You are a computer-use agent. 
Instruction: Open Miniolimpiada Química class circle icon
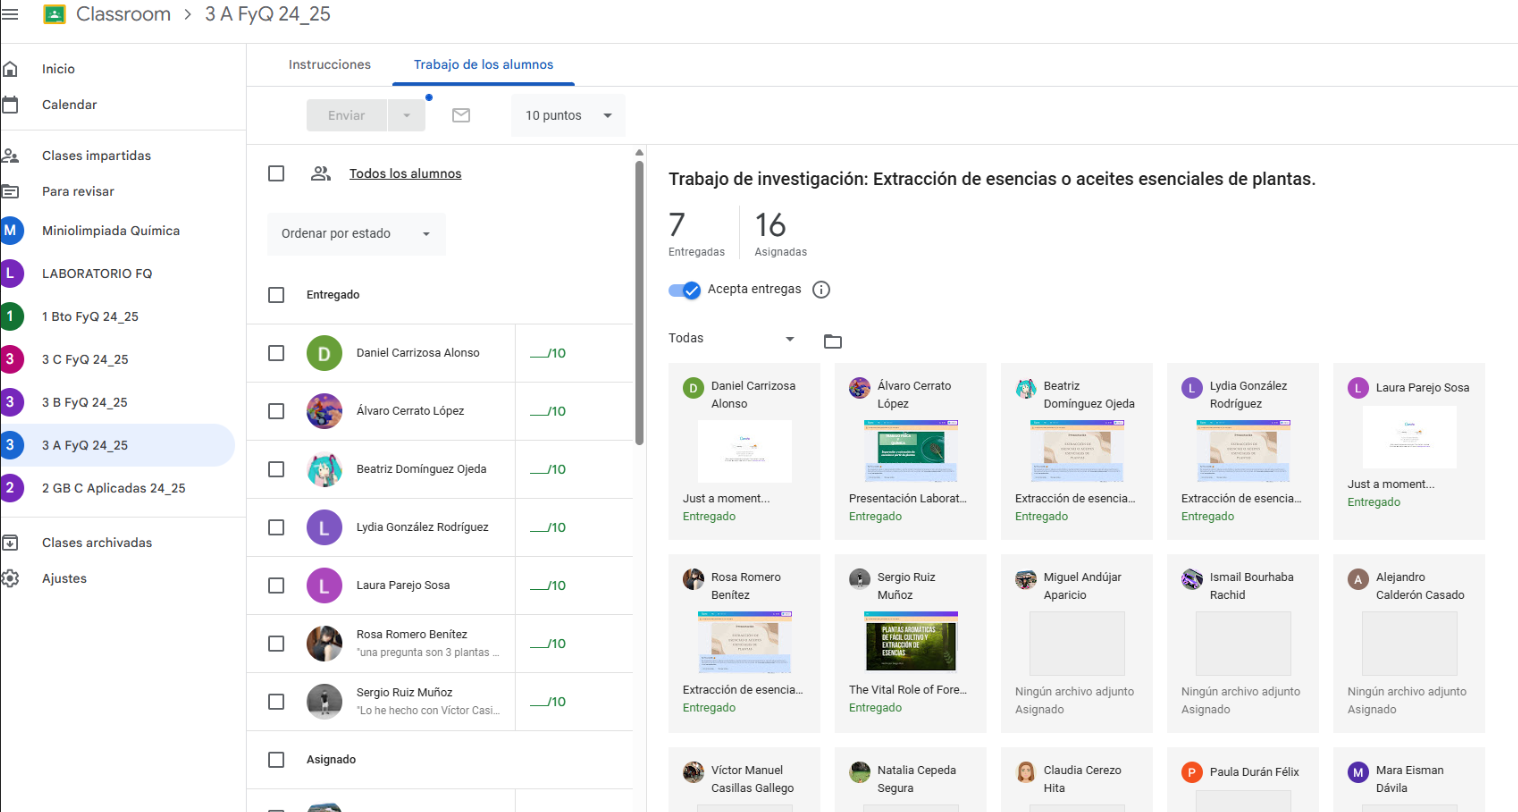11,231
